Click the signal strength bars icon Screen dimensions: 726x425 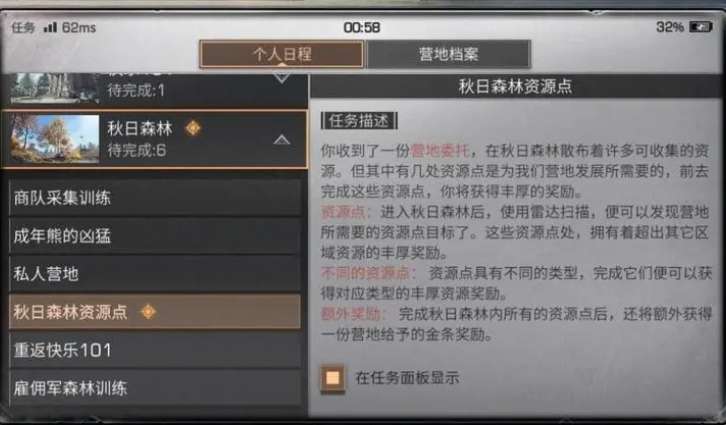pyautogui.click(x=50, y=27)
